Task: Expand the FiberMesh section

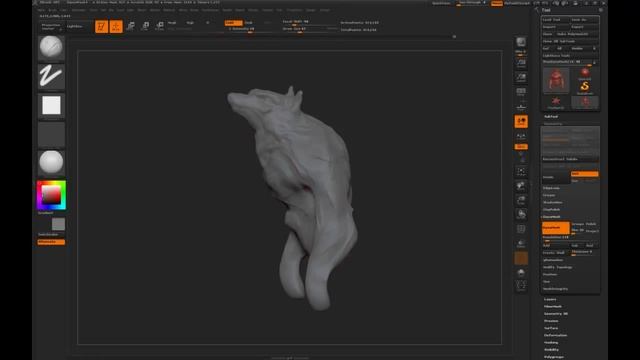Action: (553, 307)
